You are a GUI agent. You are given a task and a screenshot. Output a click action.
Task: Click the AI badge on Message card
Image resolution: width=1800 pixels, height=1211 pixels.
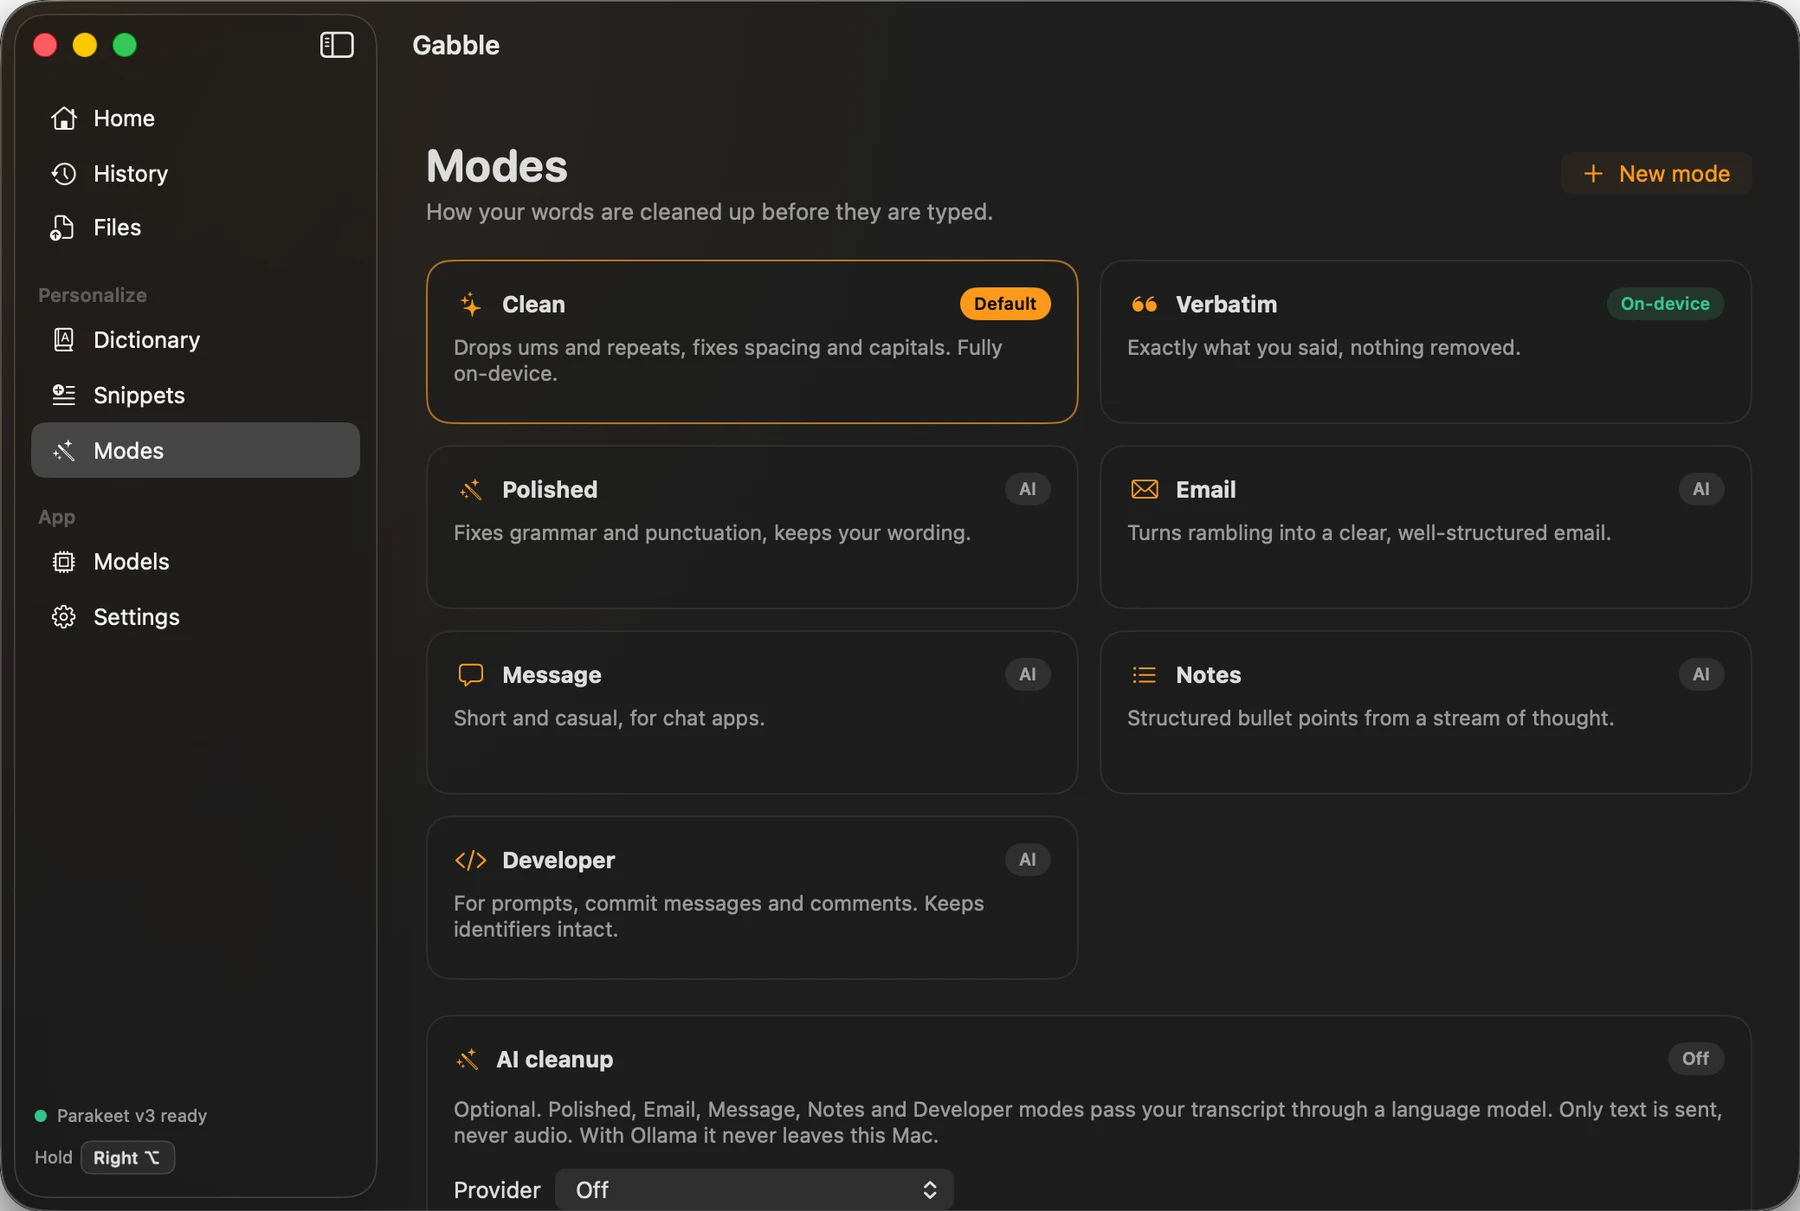1027,674
